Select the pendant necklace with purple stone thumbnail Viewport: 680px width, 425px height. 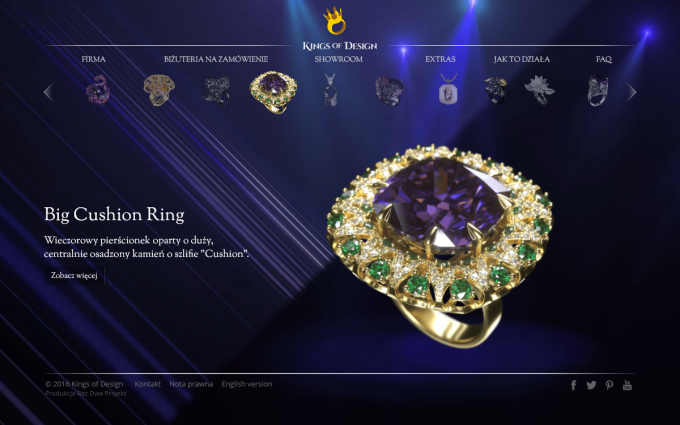click(x=448, y=89)
